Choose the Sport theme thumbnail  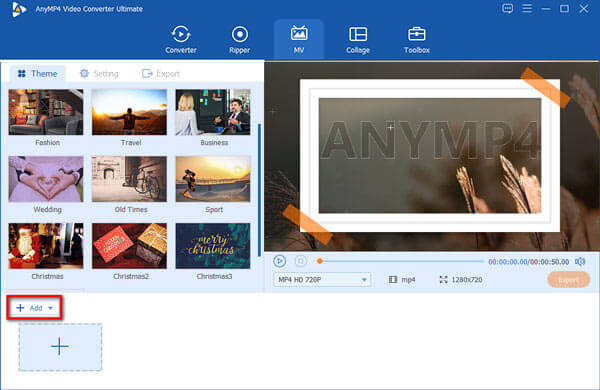[213, 179]
